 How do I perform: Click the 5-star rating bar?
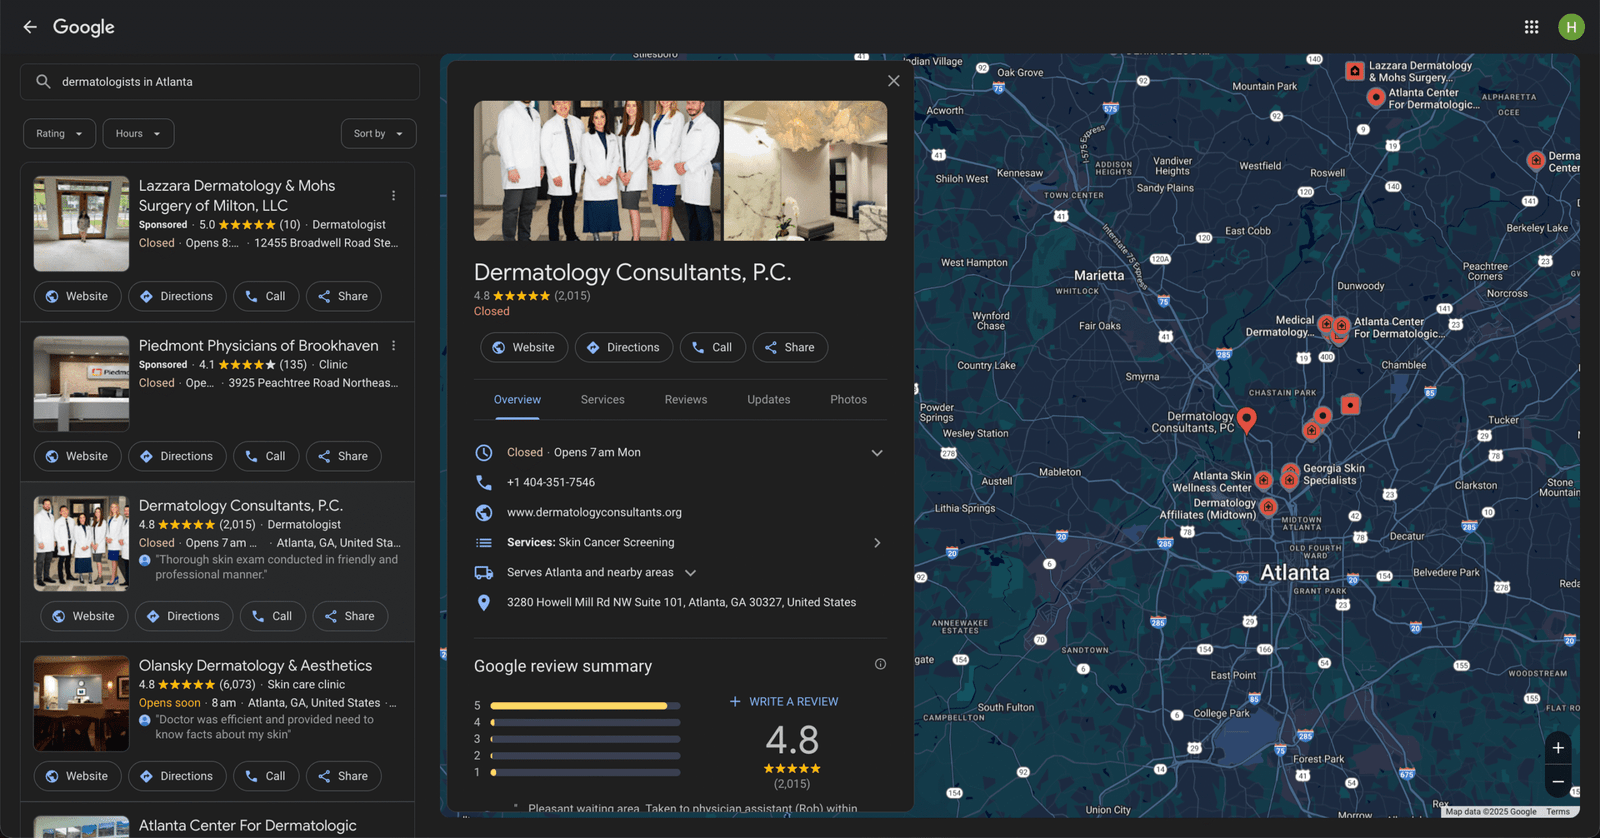click(x=585, y=706)
